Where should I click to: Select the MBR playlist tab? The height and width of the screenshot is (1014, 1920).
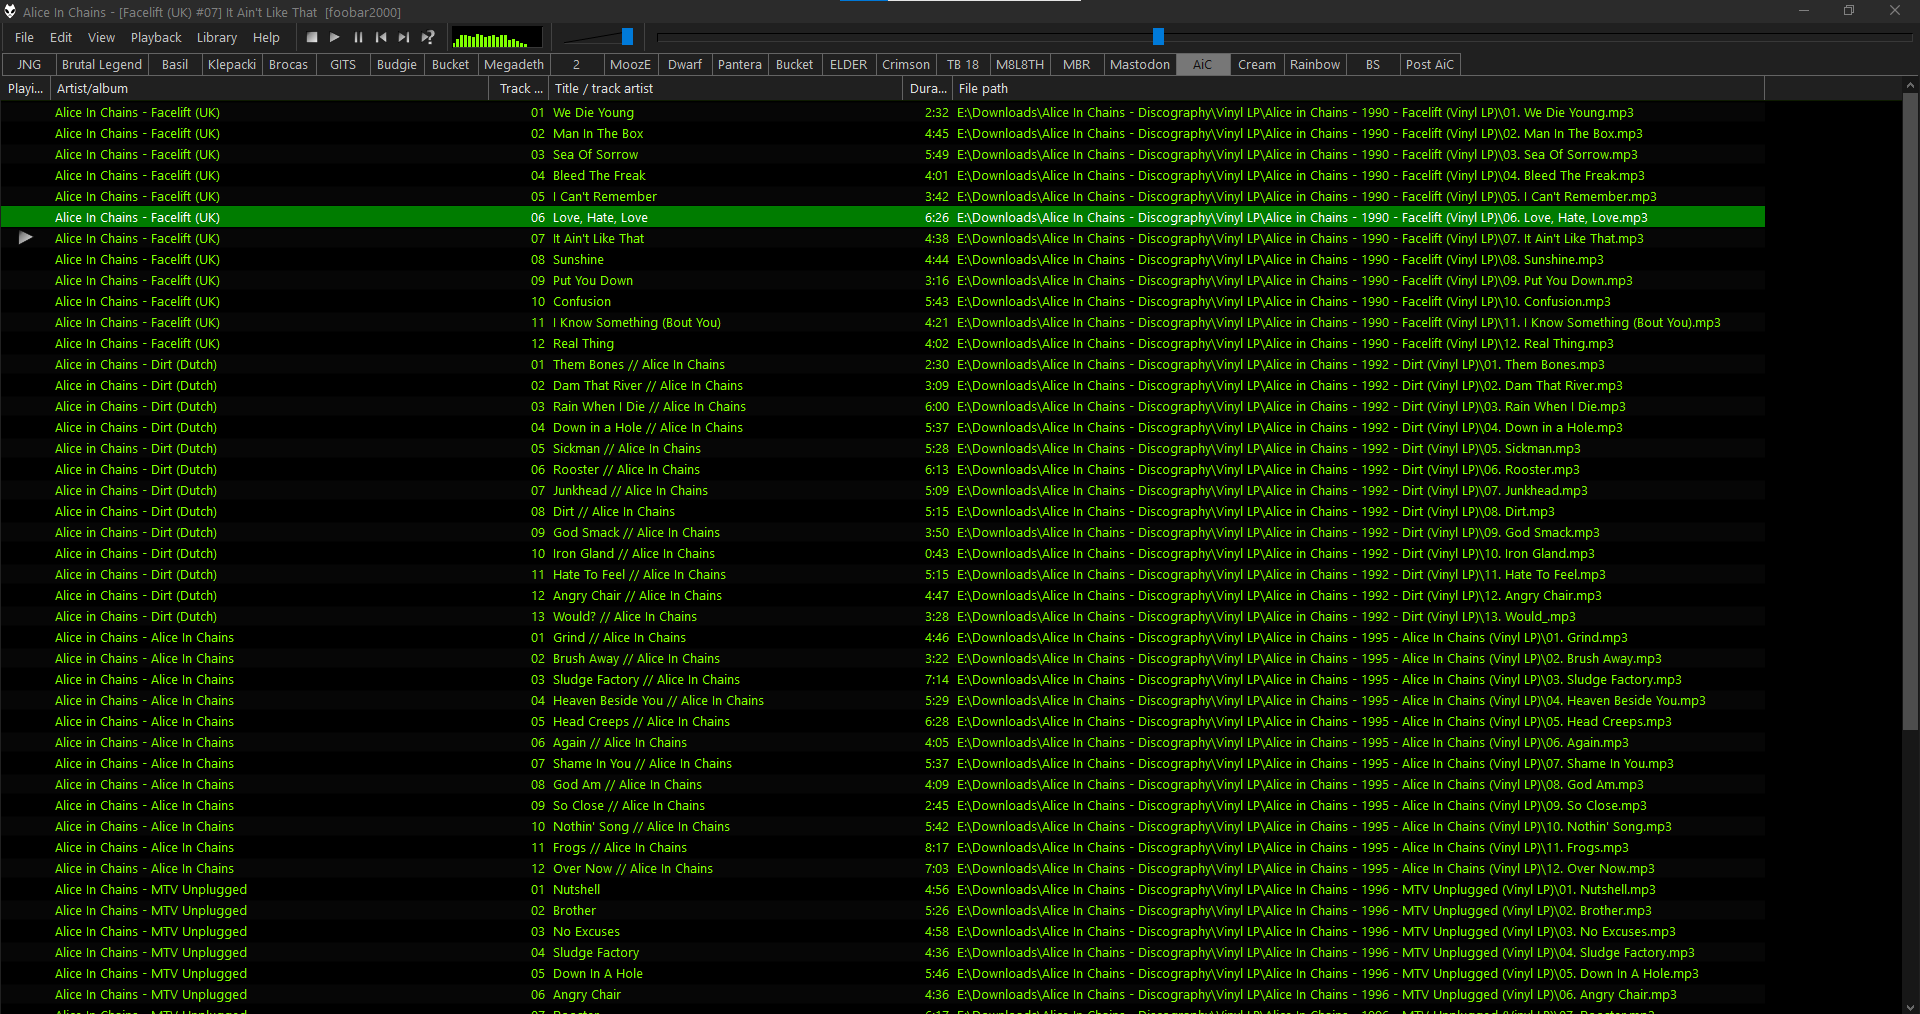tap(1077, 64)
